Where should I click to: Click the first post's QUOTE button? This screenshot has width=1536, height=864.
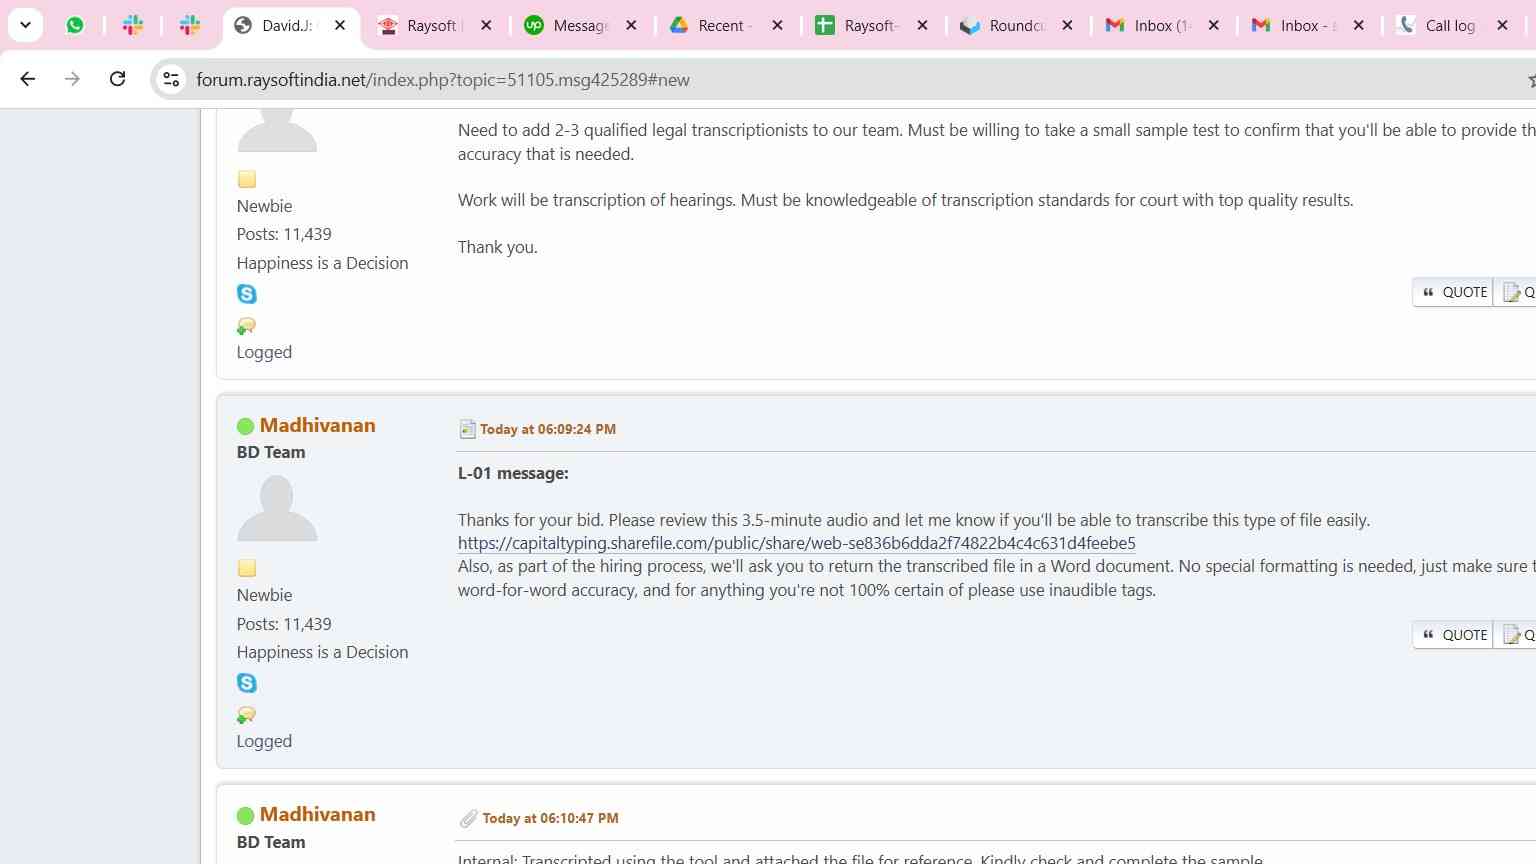[x=1454, y=292]
